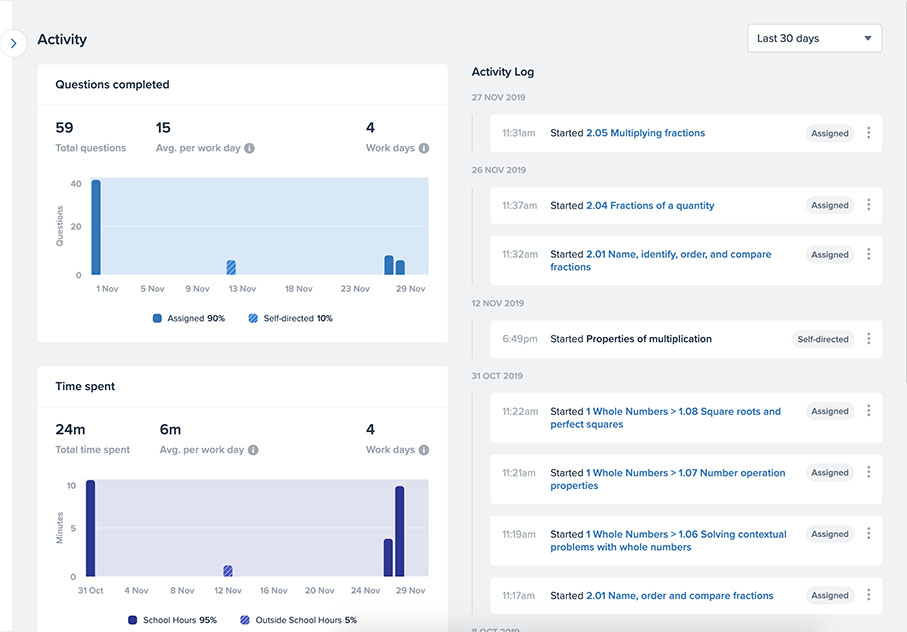Toggle the Self-directed 10% legend item

pos(290,318)
